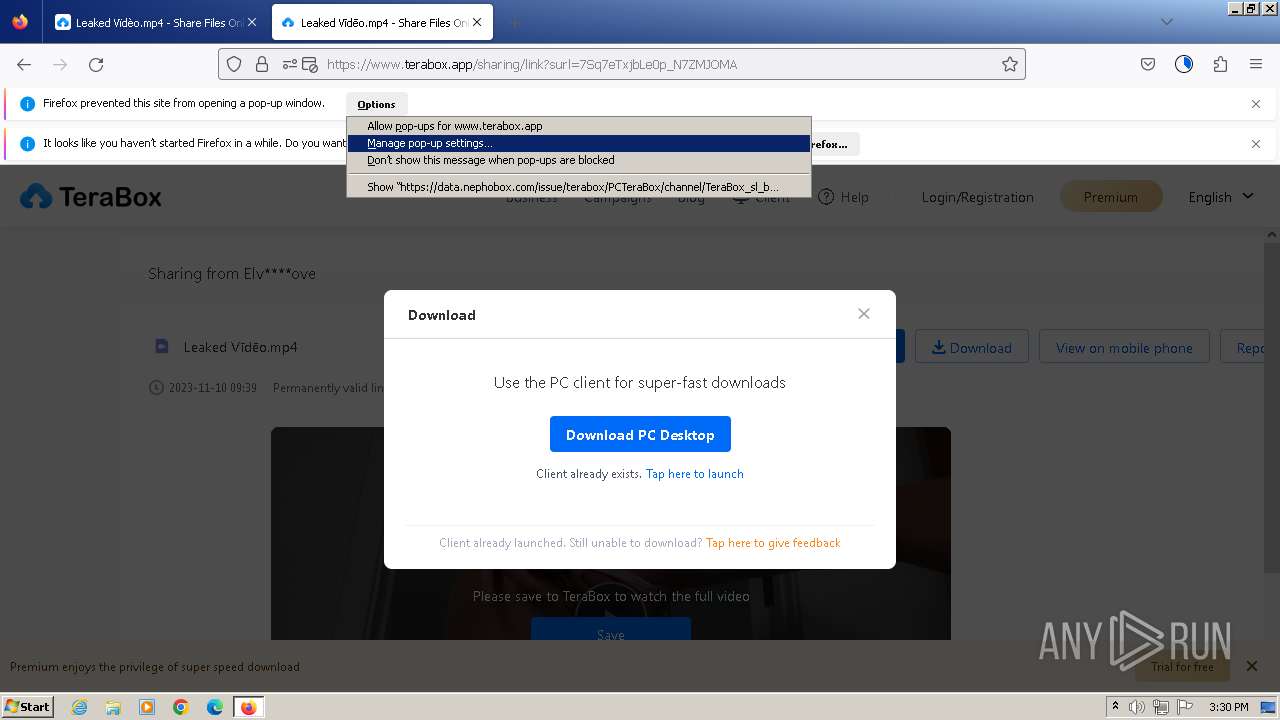Open the Windows Start menu
The width and height of the screenshot is (1280, 720).
(28, 706)
